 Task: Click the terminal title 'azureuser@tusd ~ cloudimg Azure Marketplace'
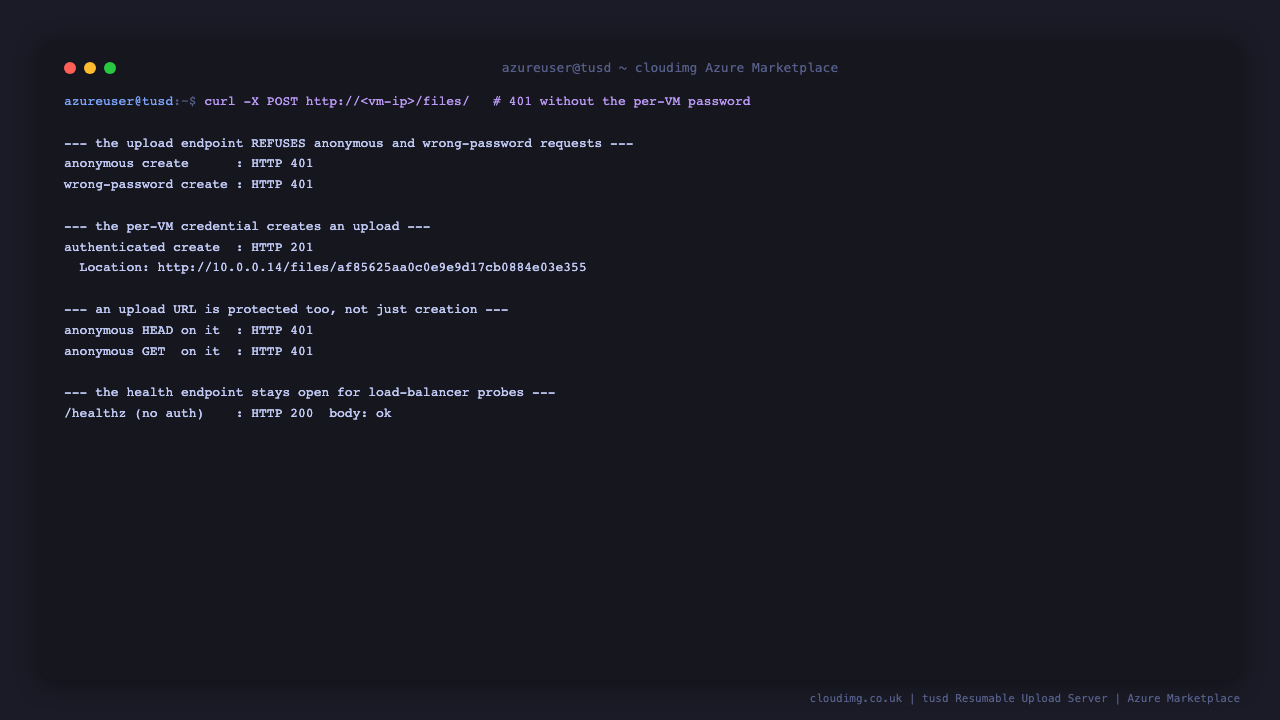point(670,68)
